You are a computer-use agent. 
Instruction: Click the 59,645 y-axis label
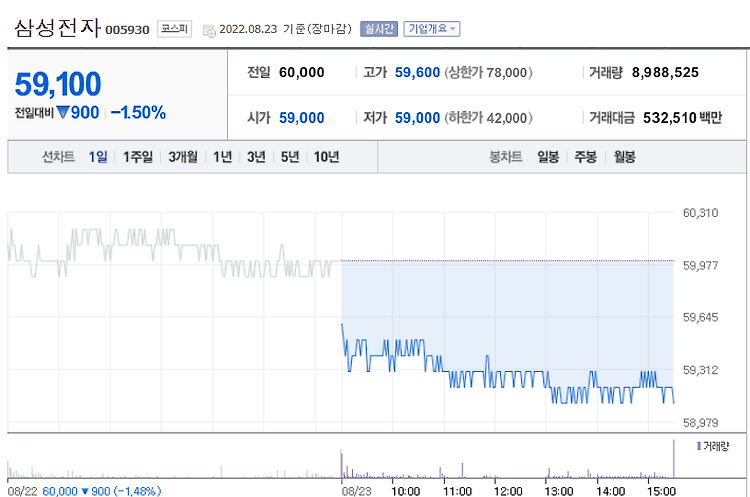pyautogui.click(x=700, y=317)
